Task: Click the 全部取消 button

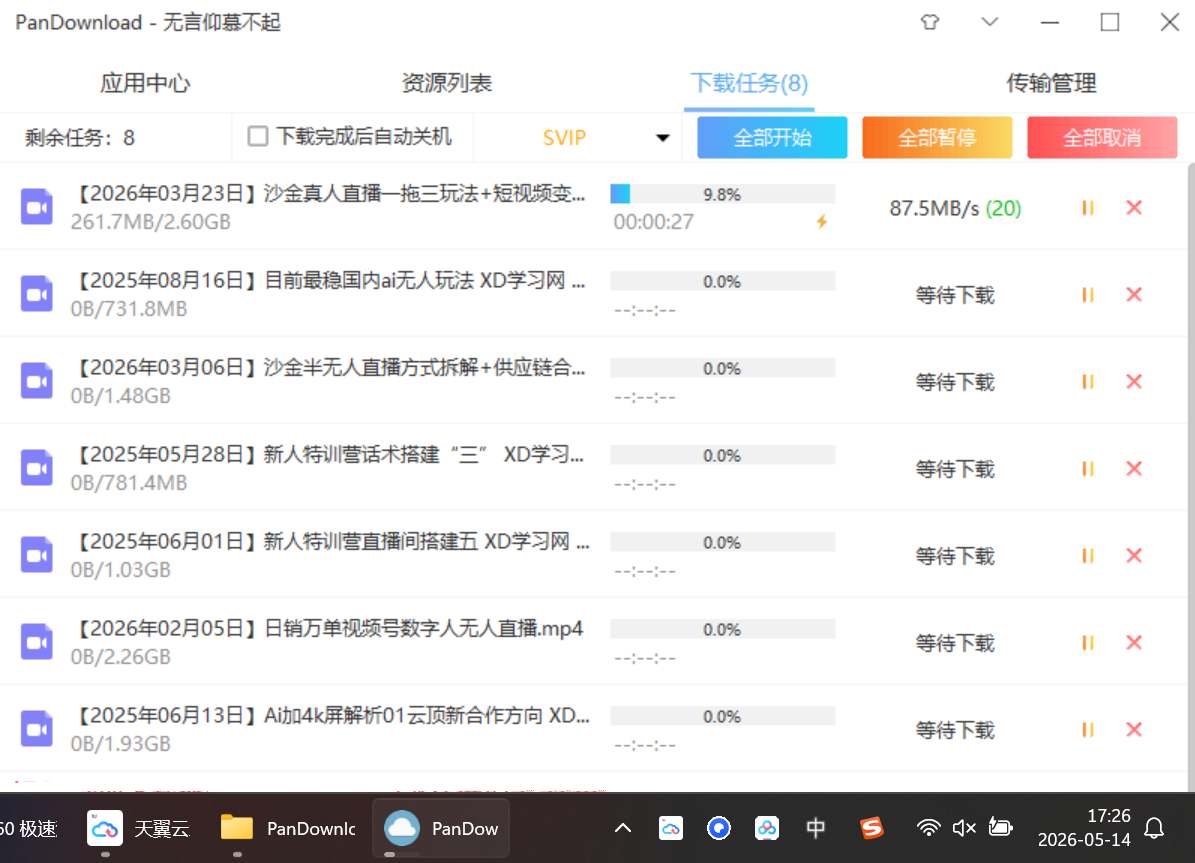Action: point(1102,138)
